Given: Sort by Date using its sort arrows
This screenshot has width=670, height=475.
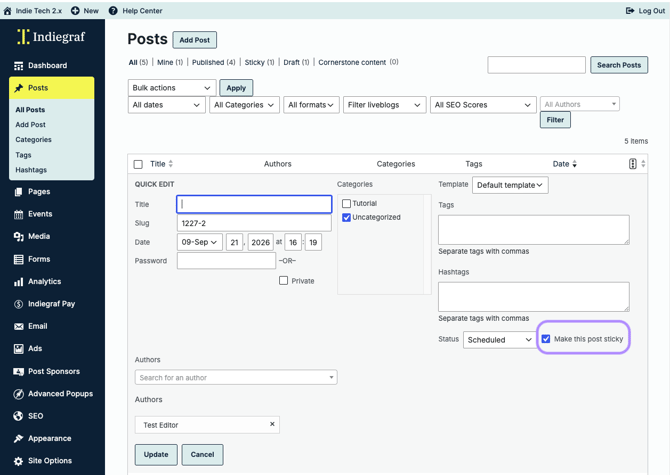Looking at the screenshot, I should (574, 164).
